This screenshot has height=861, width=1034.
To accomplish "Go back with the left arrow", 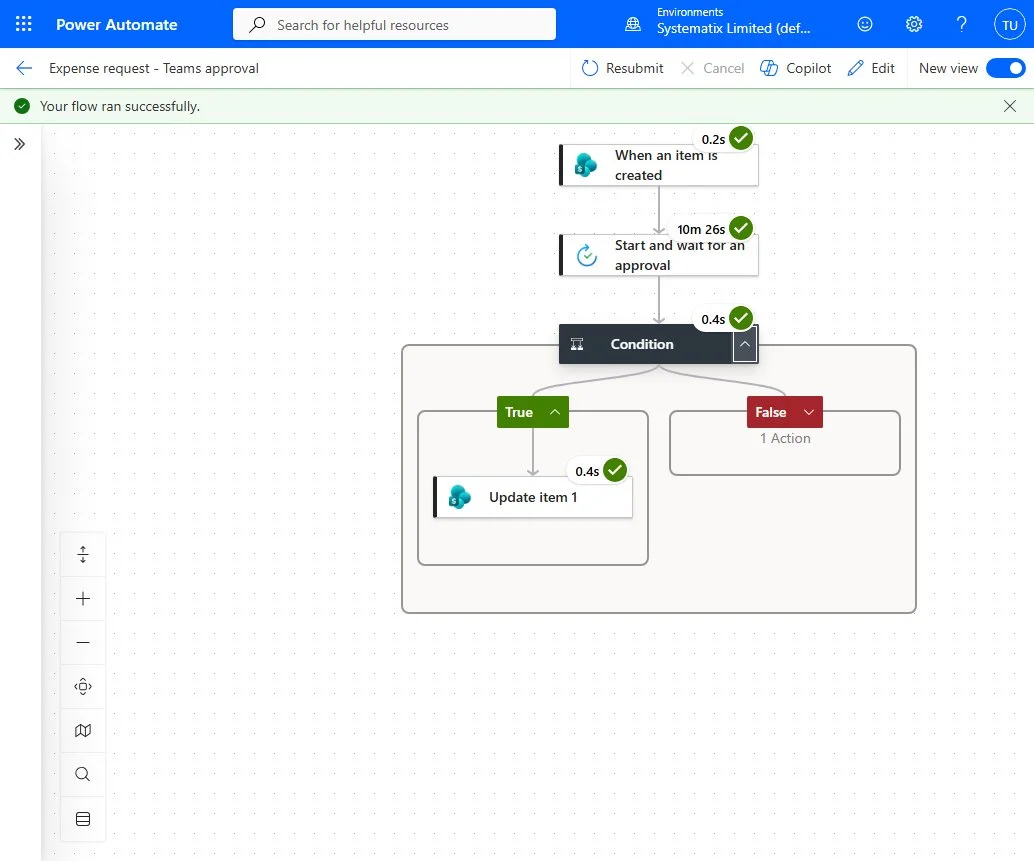I will coord(24,68).
